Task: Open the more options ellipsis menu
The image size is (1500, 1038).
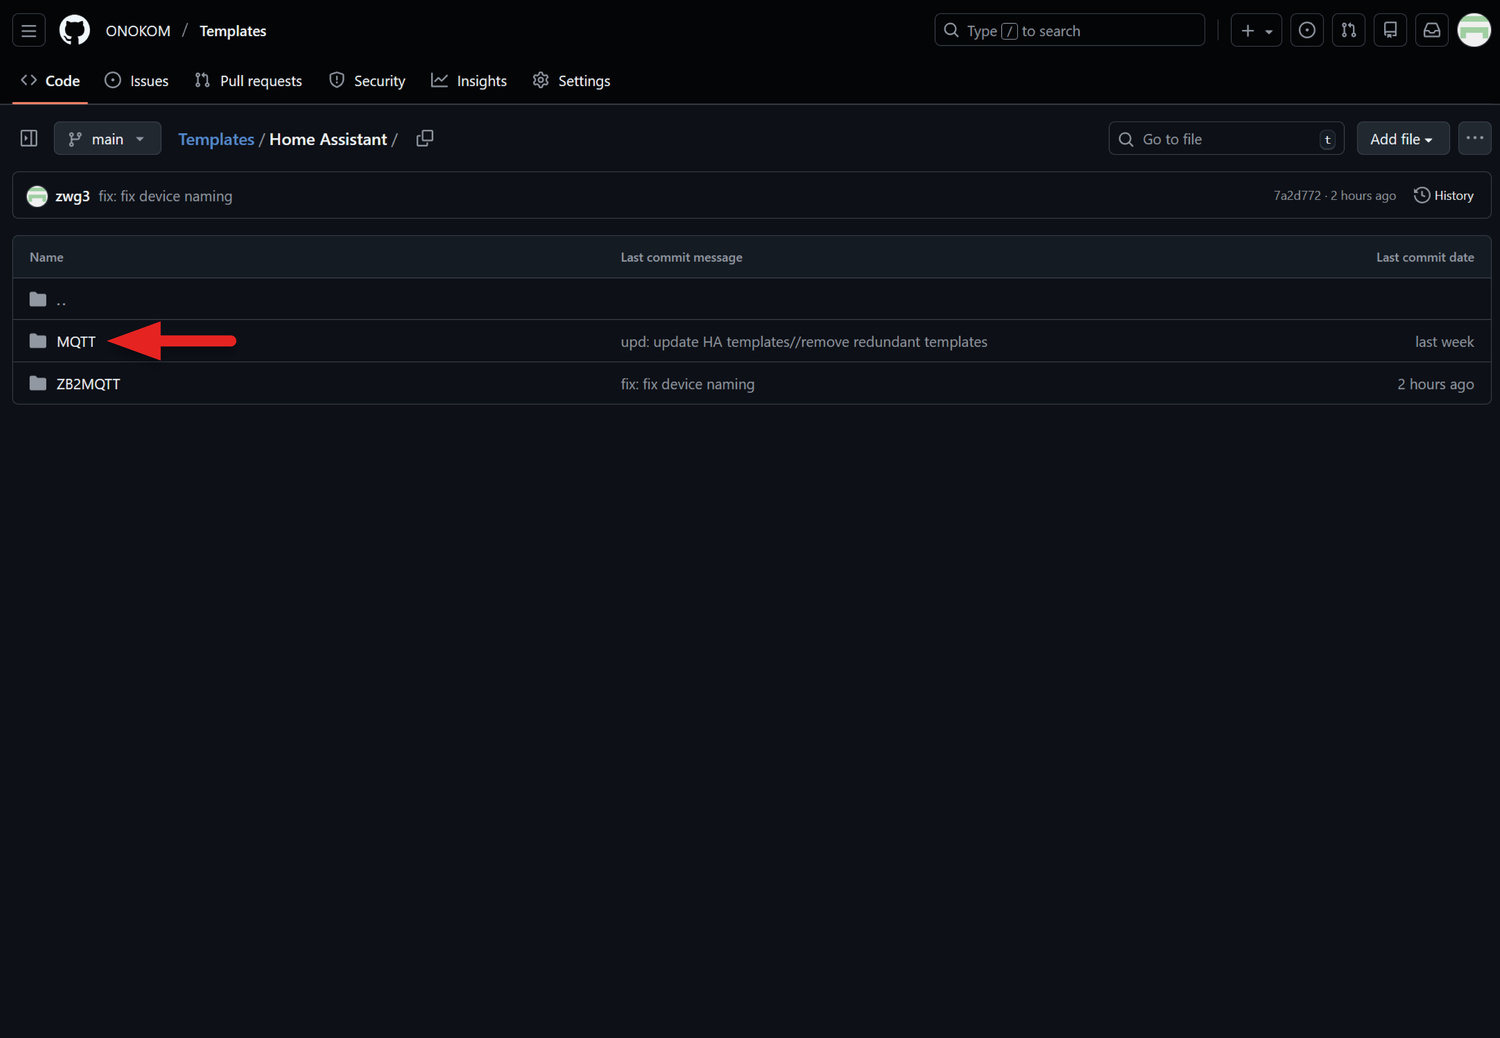Action: click(1475, 139)
